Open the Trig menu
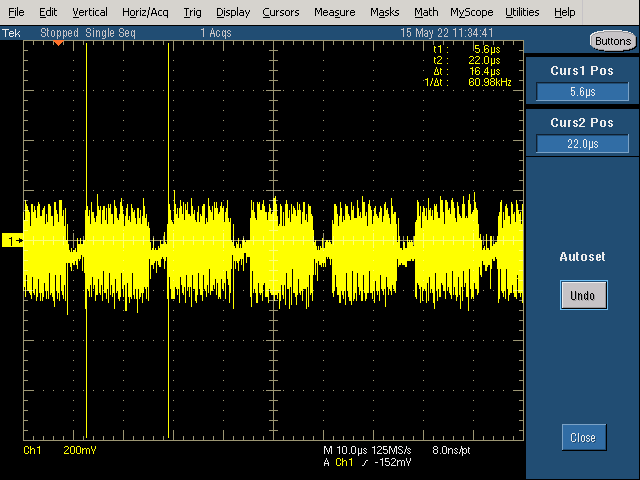This screenshot has width=640, height=480. click(x=192, y=12)
